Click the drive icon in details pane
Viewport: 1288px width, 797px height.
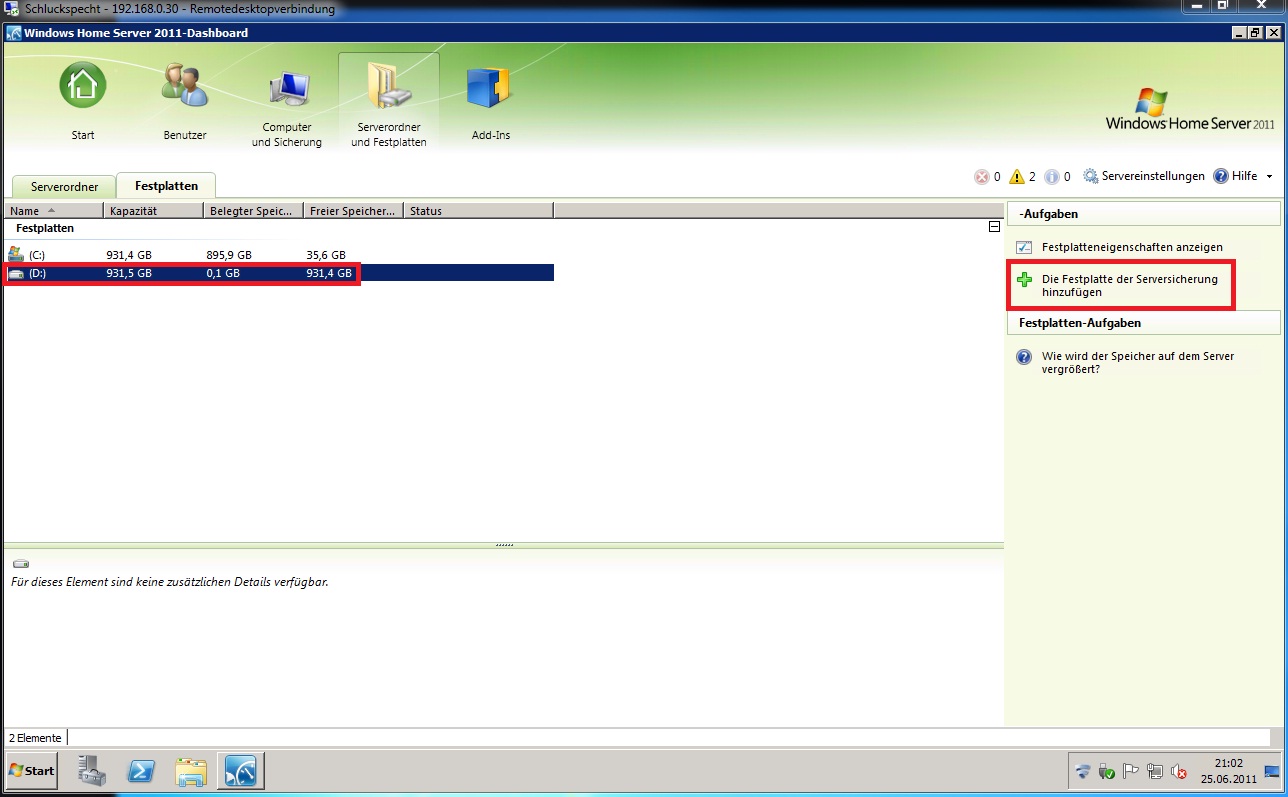[x=21, y=564]
